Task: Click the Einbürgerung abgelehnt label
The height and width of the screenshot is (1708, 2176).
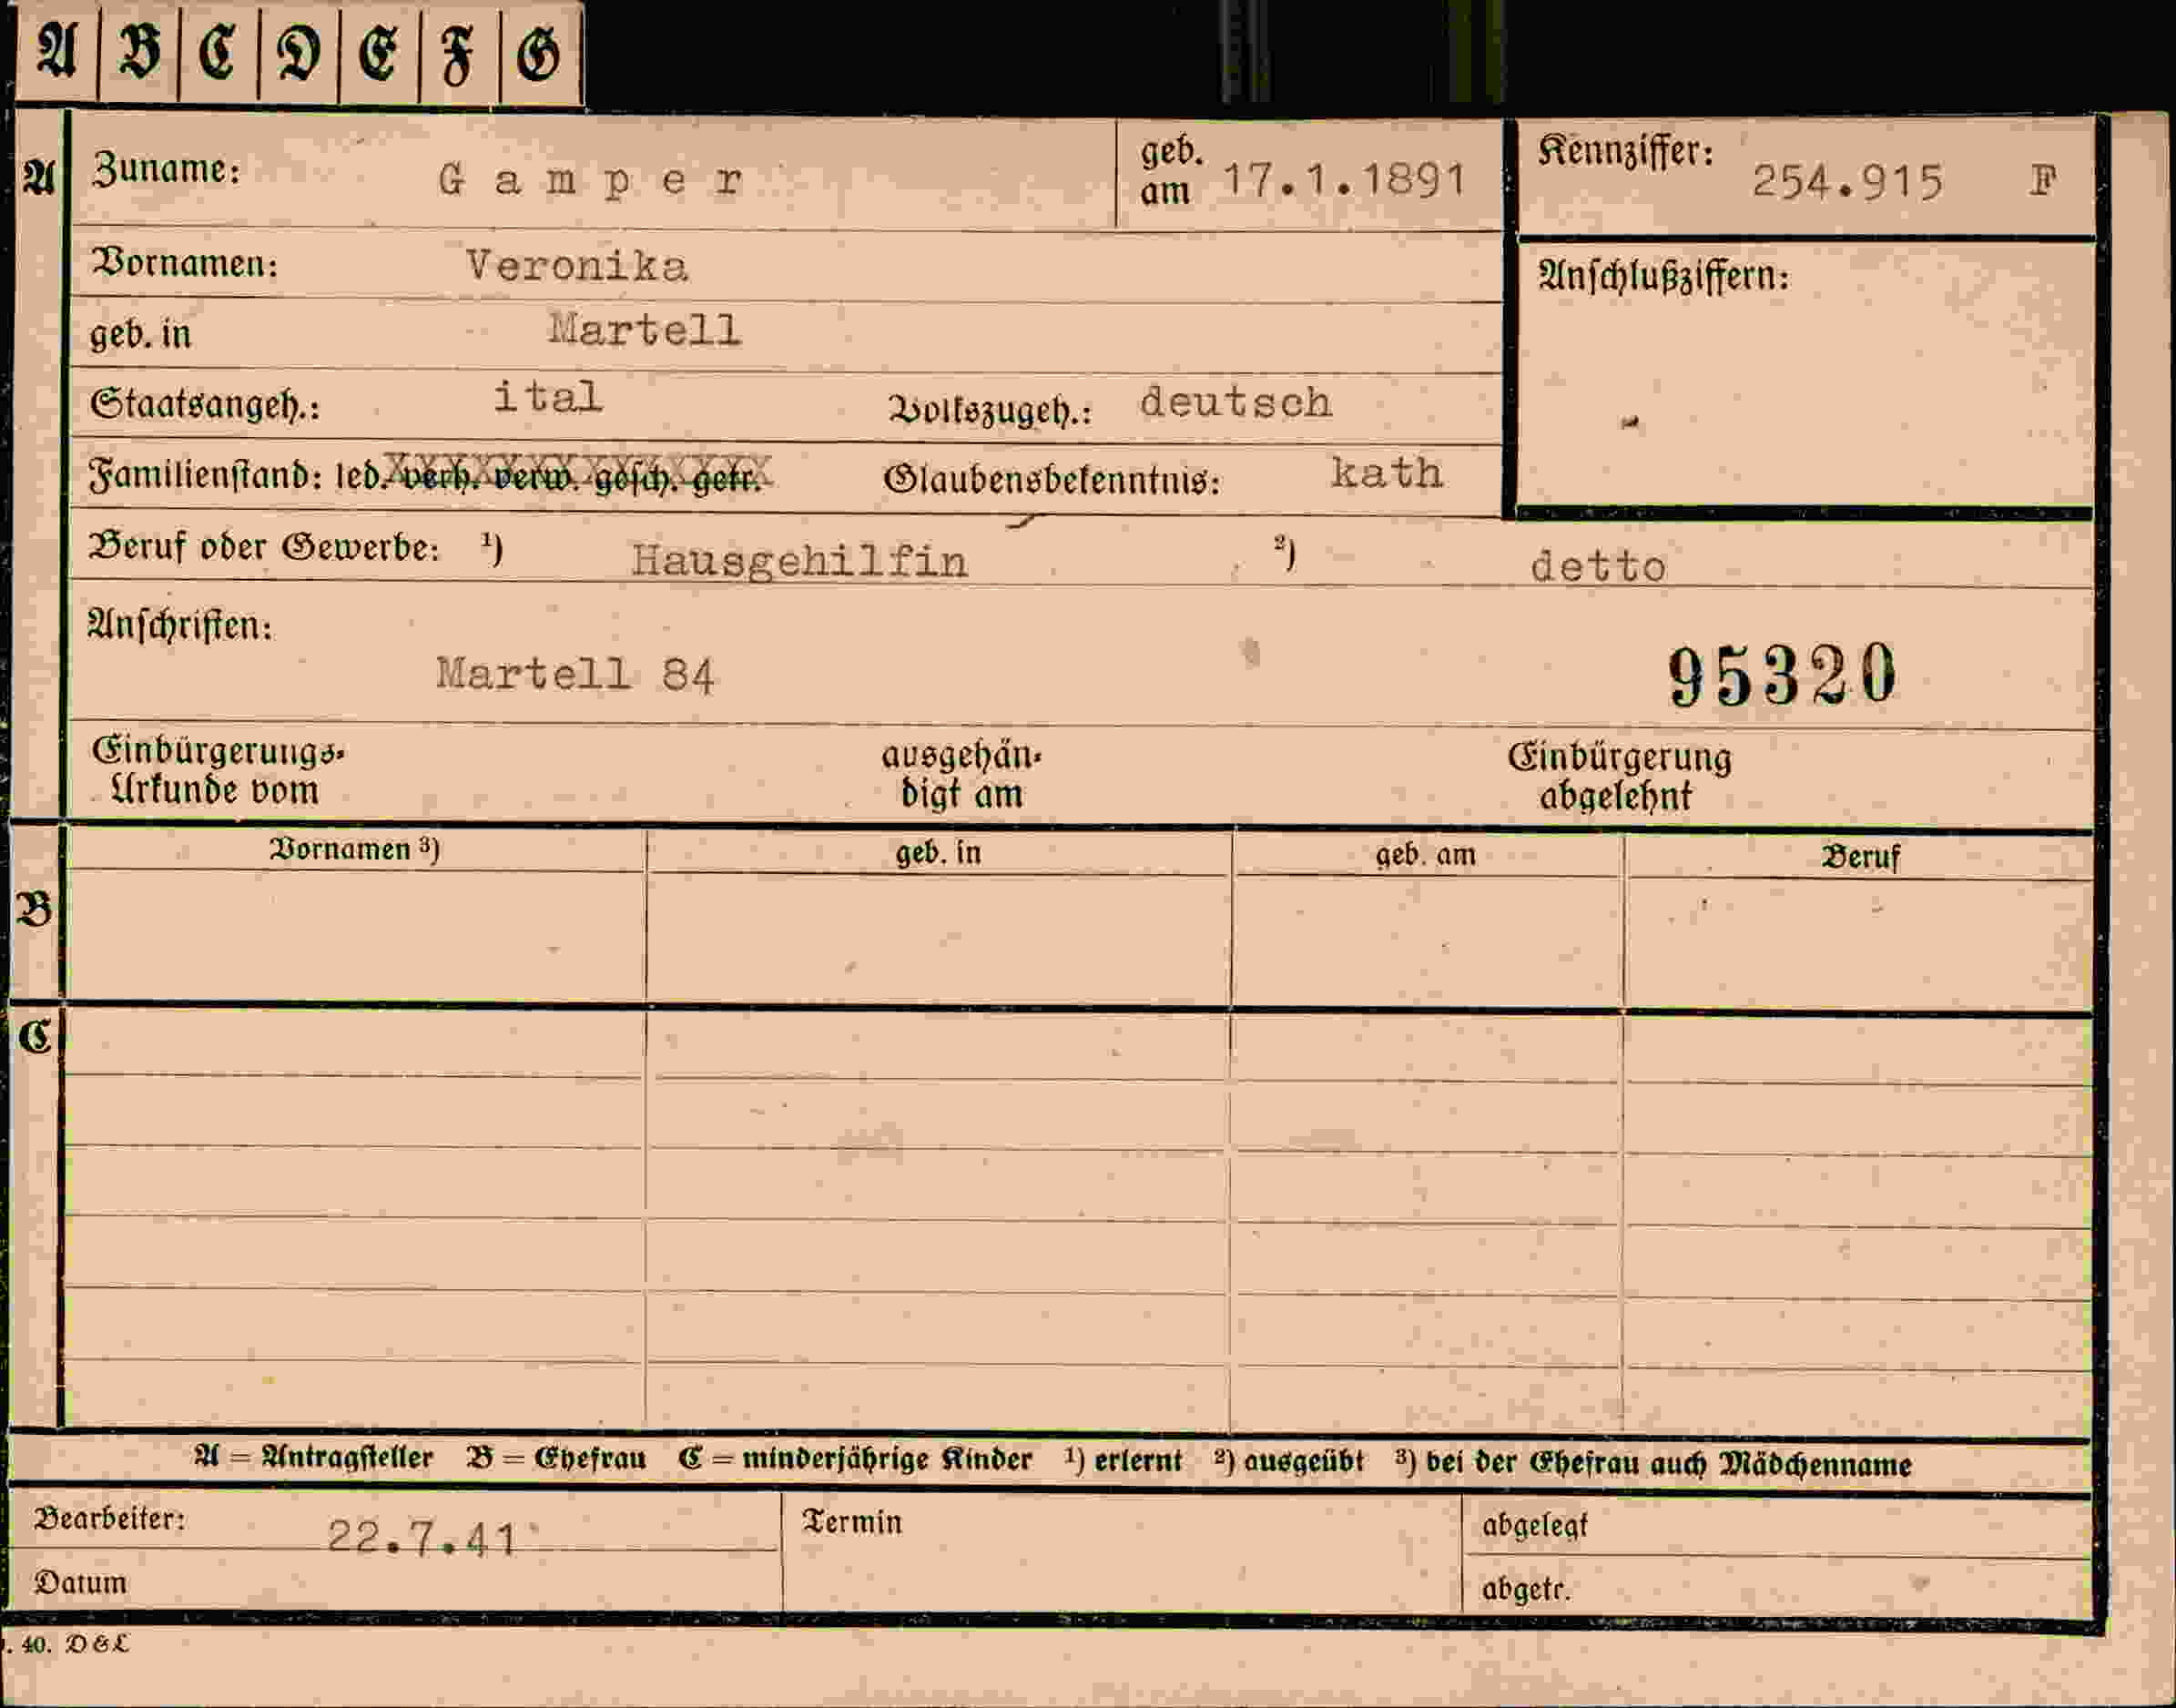Action: pos(1619,777)
